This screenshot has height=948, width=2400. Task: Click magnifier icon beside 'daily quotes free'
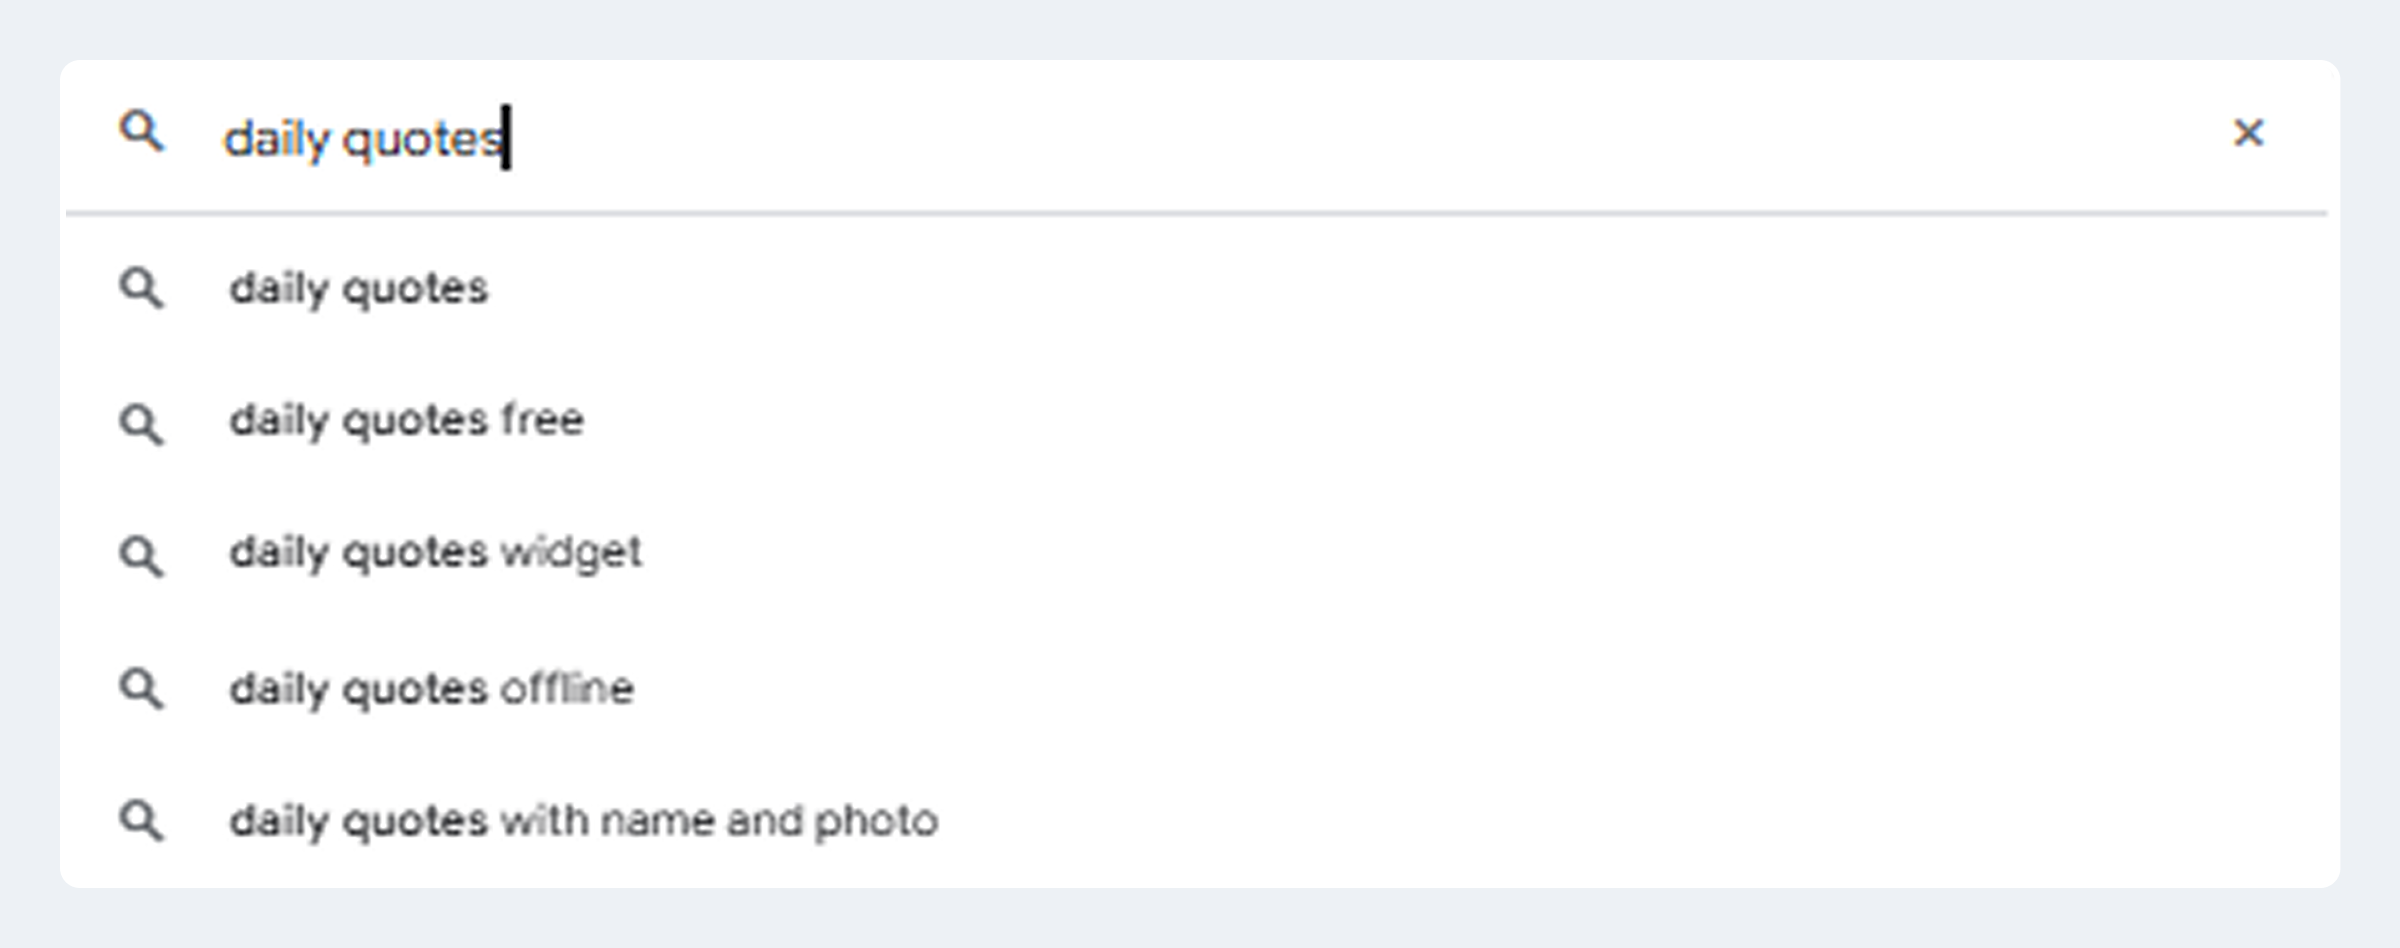coord(141,423)
